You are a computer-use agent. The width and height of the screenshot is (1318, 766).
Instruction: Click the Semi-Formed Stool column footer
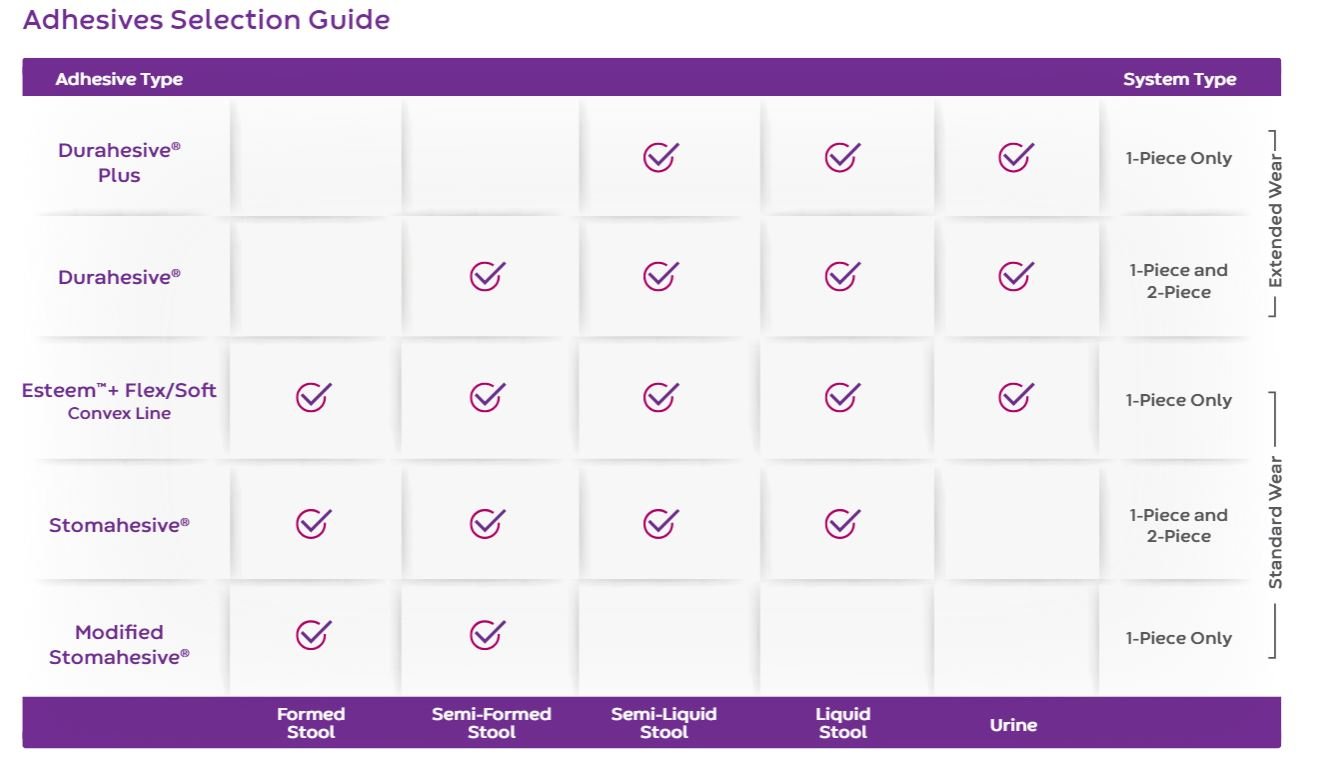[x=491, y=723]
